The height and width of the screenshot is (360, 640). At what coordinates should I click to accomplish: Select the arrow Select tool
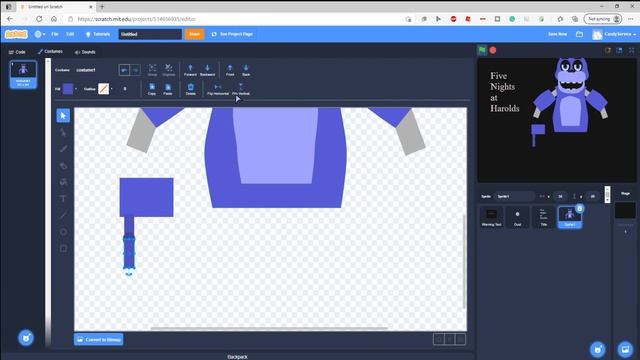click(x=63, y=116)
